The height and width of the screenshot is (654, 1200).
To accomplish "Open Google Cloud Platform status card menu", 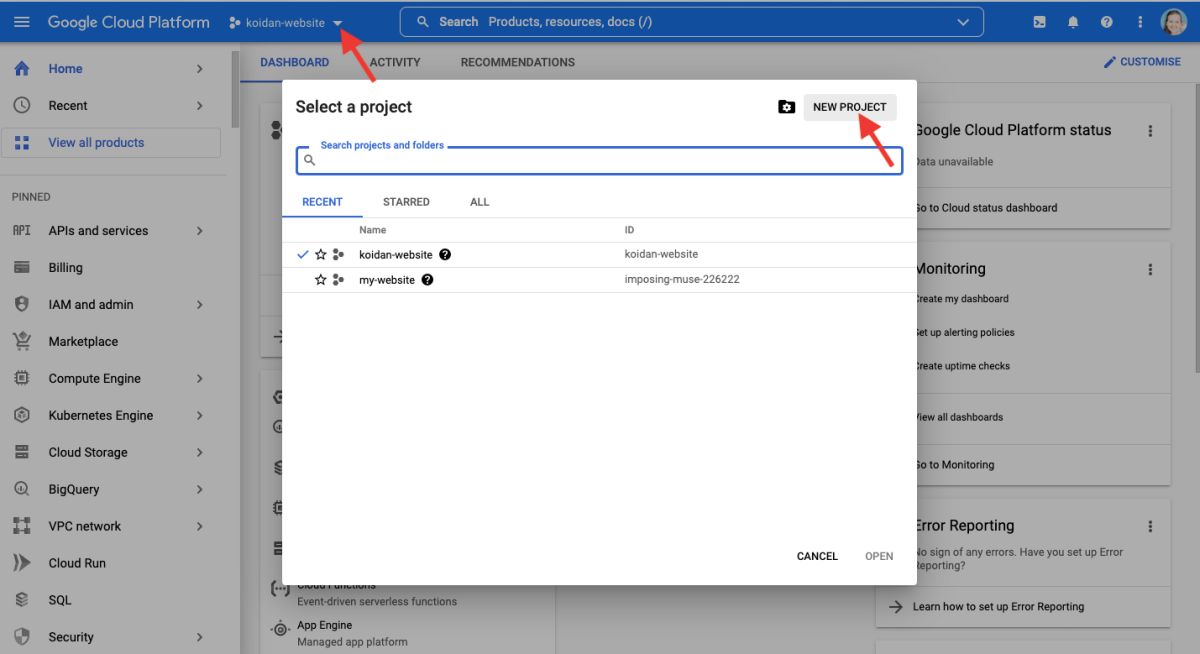I will pyautogui.click(x=1150, y=131).
